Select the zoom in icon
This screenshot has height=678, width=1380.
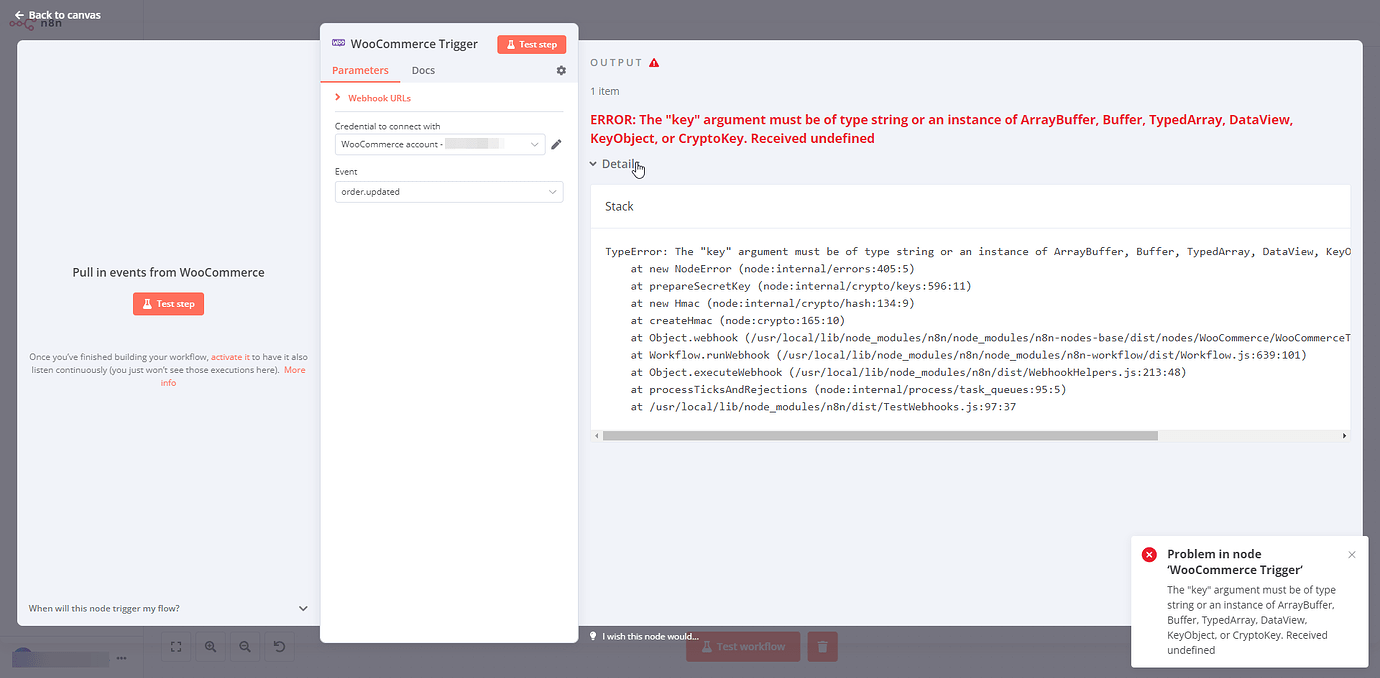210,646
